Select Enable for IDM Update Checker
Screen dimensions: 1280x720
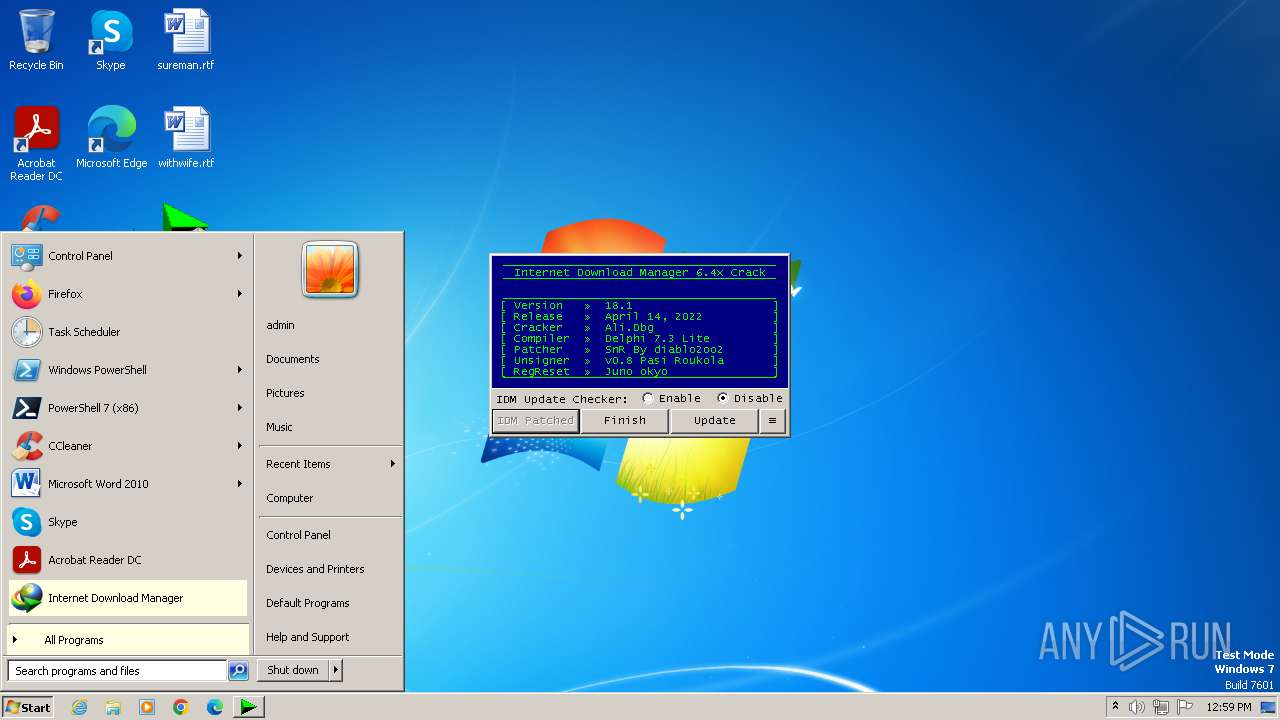pos(671,398)
